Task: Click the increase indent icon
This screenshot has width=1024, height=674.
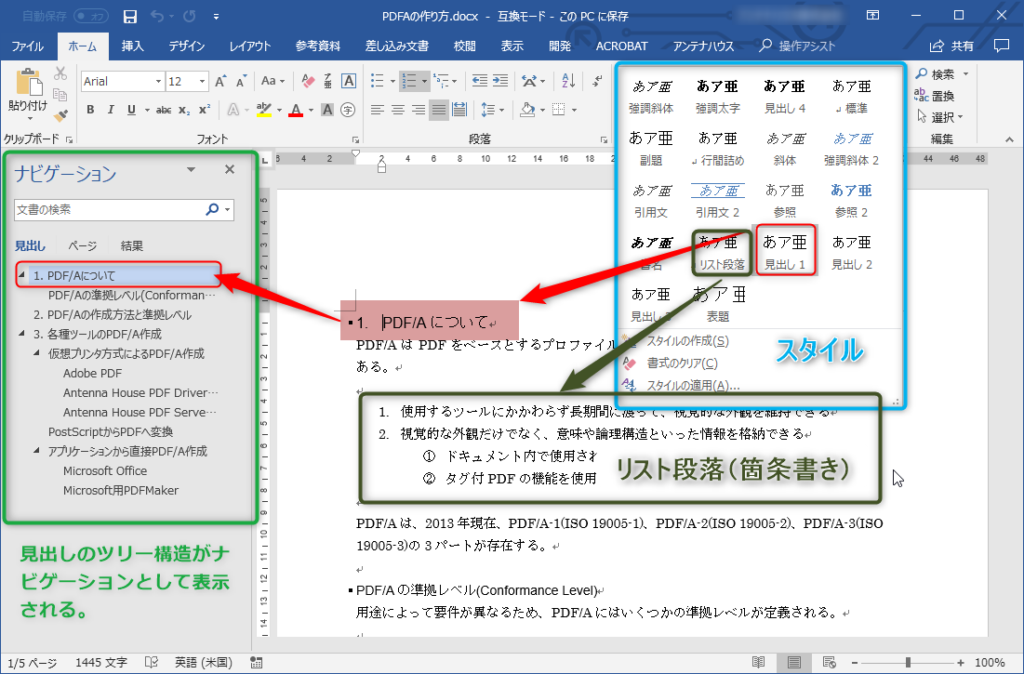Action: [500, 81]
